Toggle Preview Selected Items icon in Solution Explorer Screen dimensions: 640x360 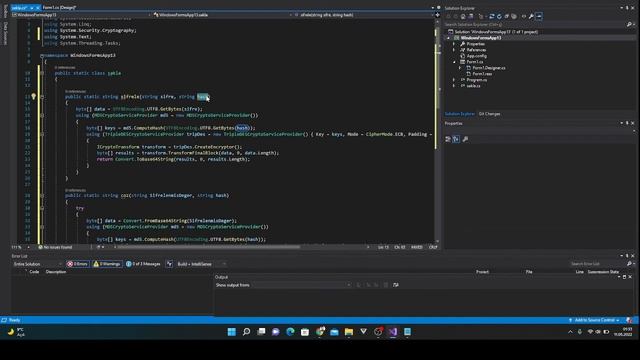tap(539, 16)
